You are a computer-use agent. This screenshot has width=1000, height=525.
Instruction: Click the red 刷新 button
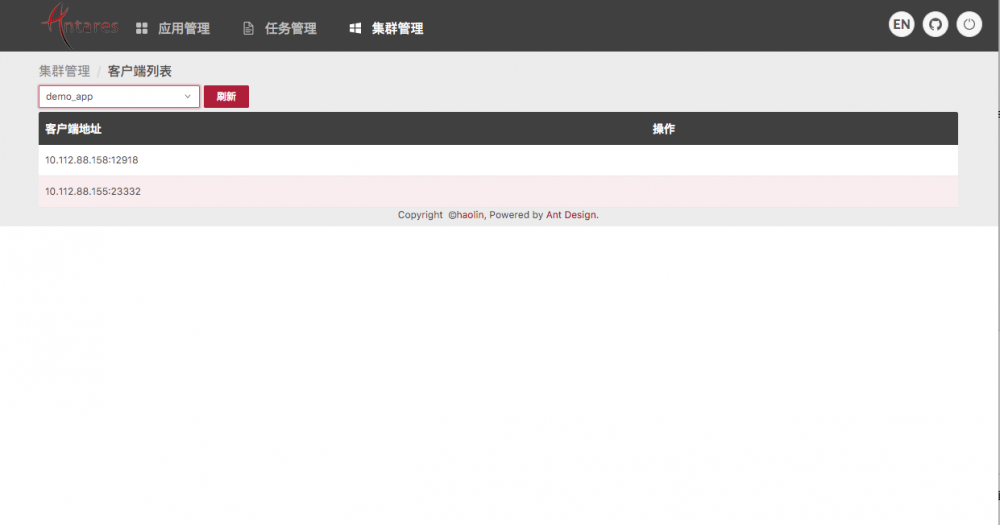[x=226, y=96]
